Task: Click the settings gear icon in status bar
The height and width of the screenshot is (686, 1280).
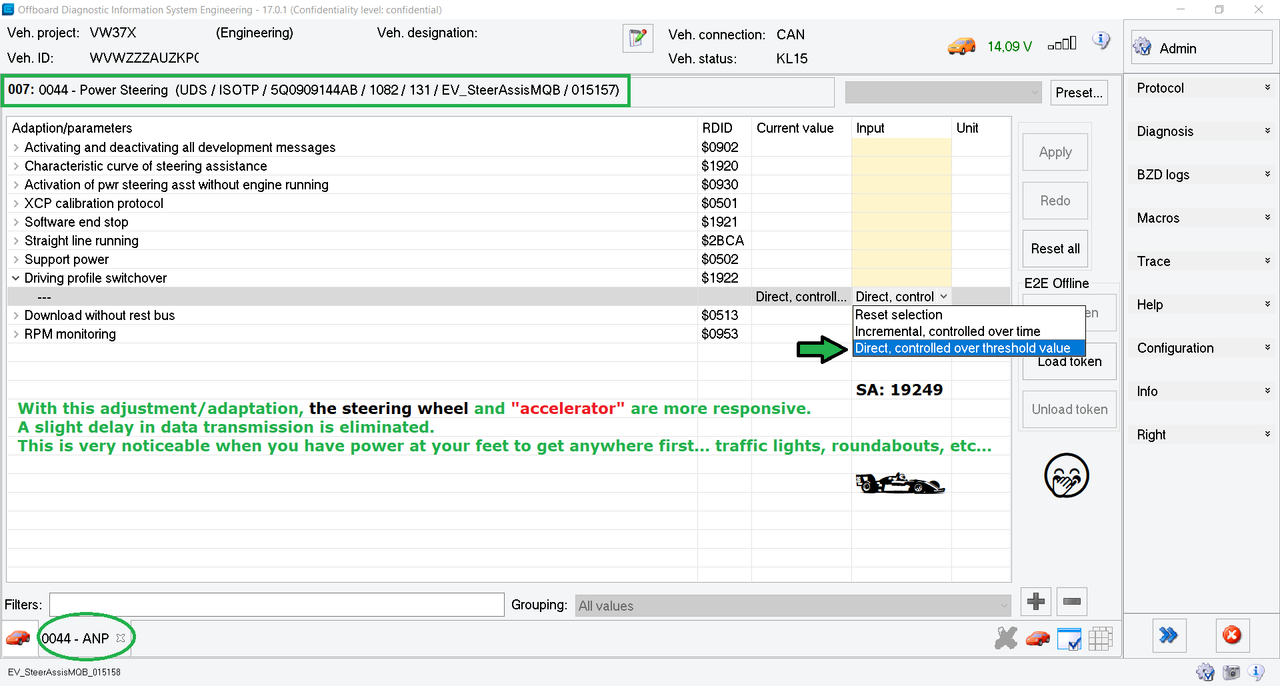Action: click(x=1206, y=673)
